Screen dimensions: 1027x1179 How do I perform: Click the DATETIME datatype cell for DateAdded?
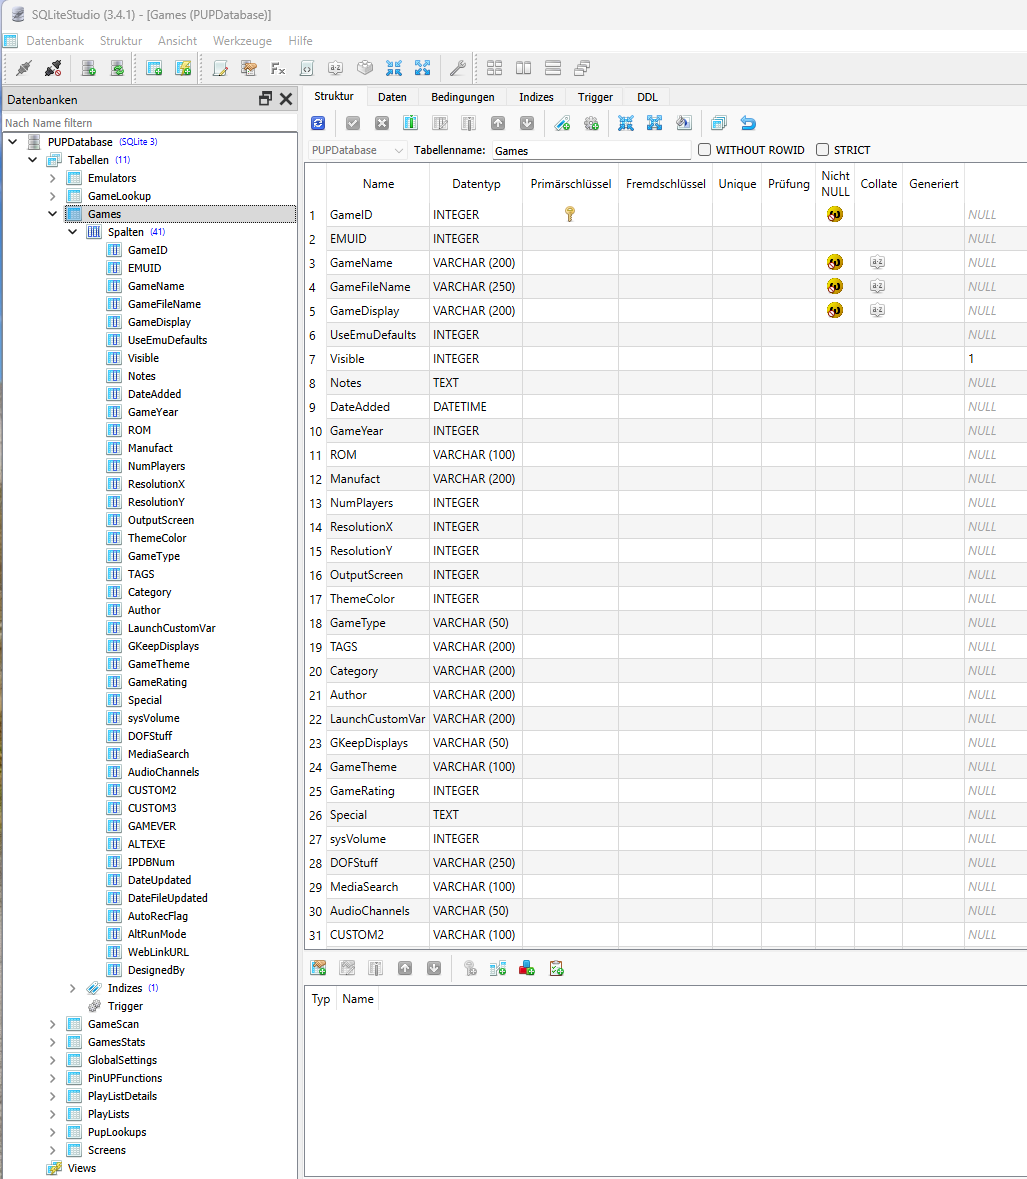pos(476,407)
